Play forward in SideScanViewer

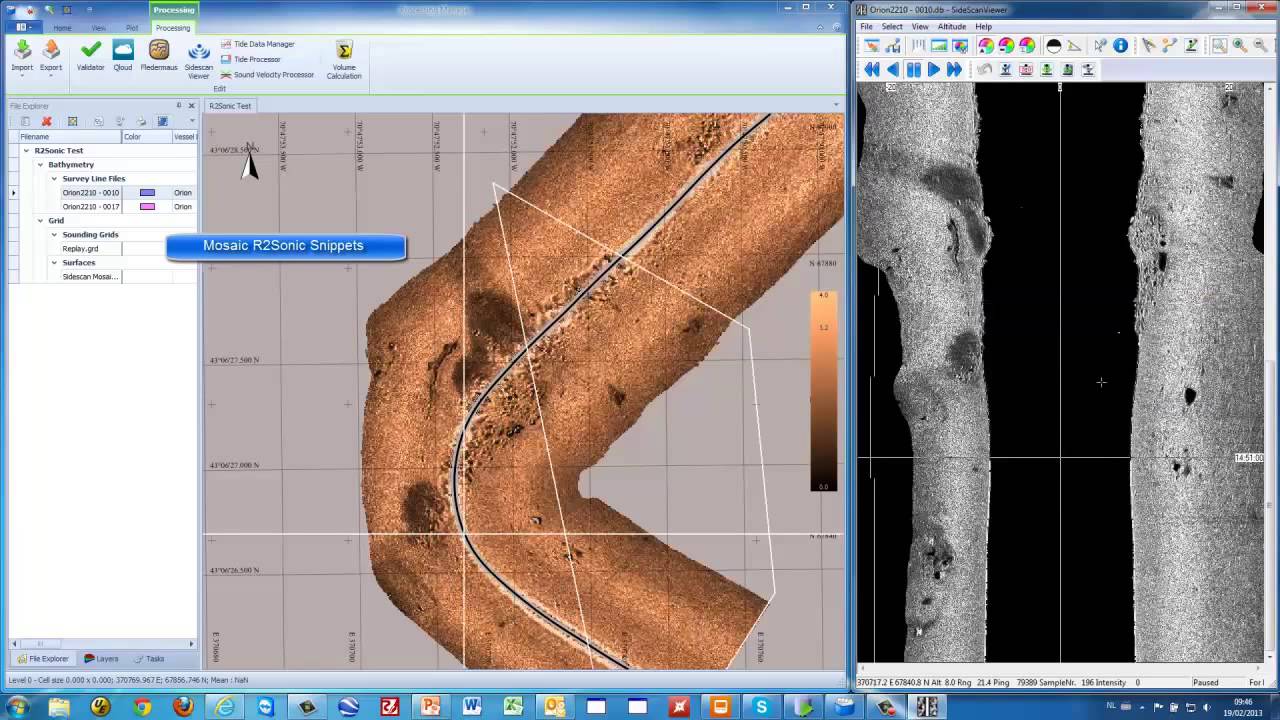pyautogui.click(x=934, y=69)
